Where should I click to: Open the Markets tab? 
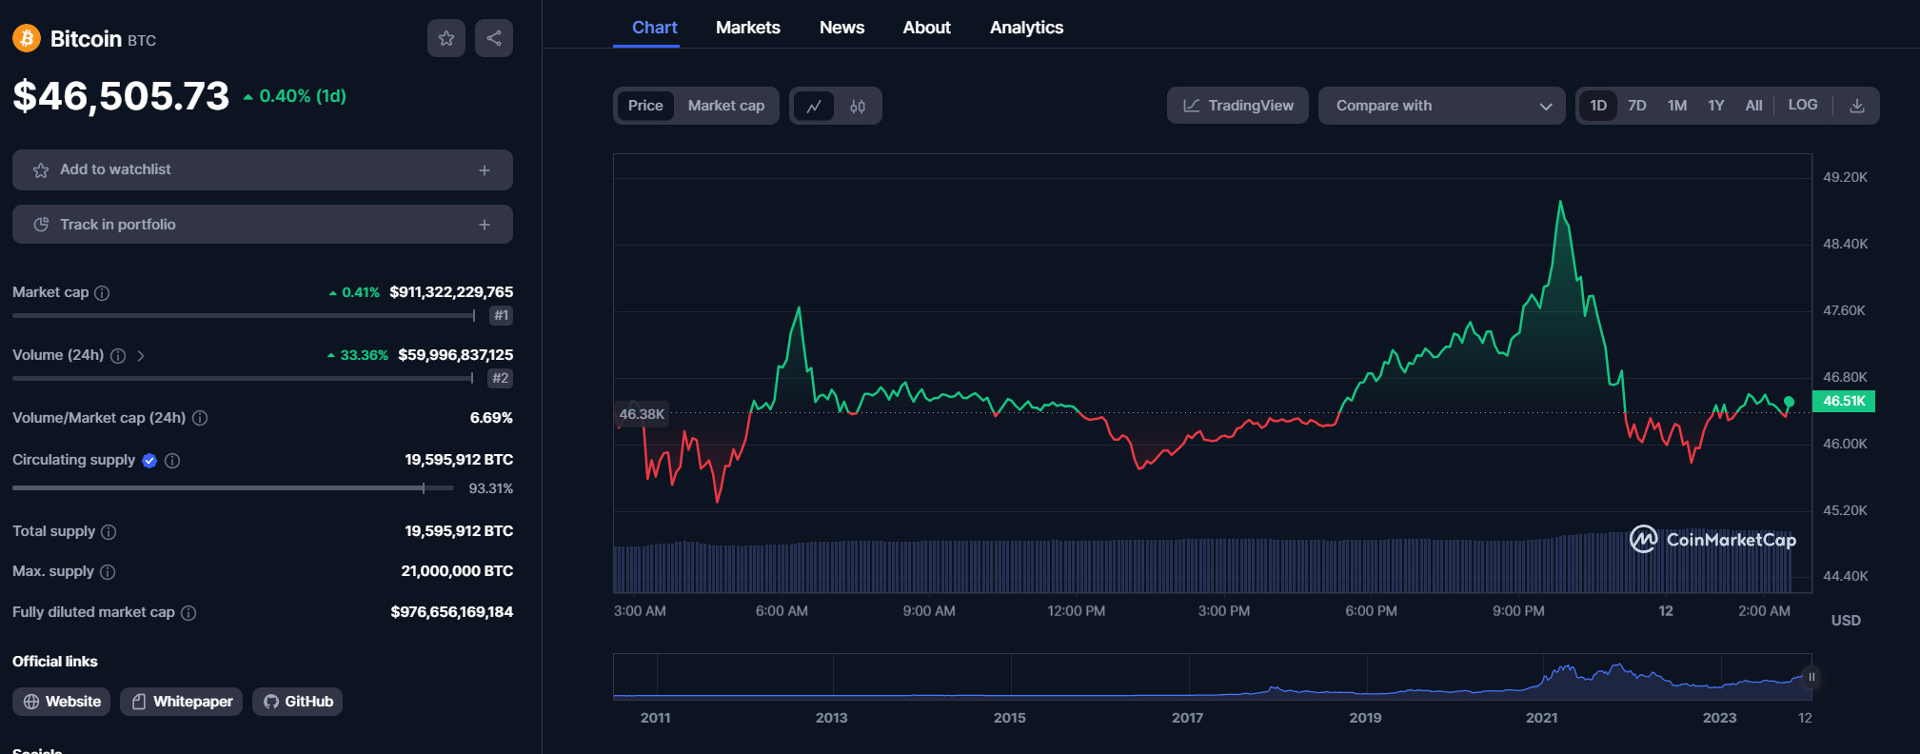pos(748,28)
